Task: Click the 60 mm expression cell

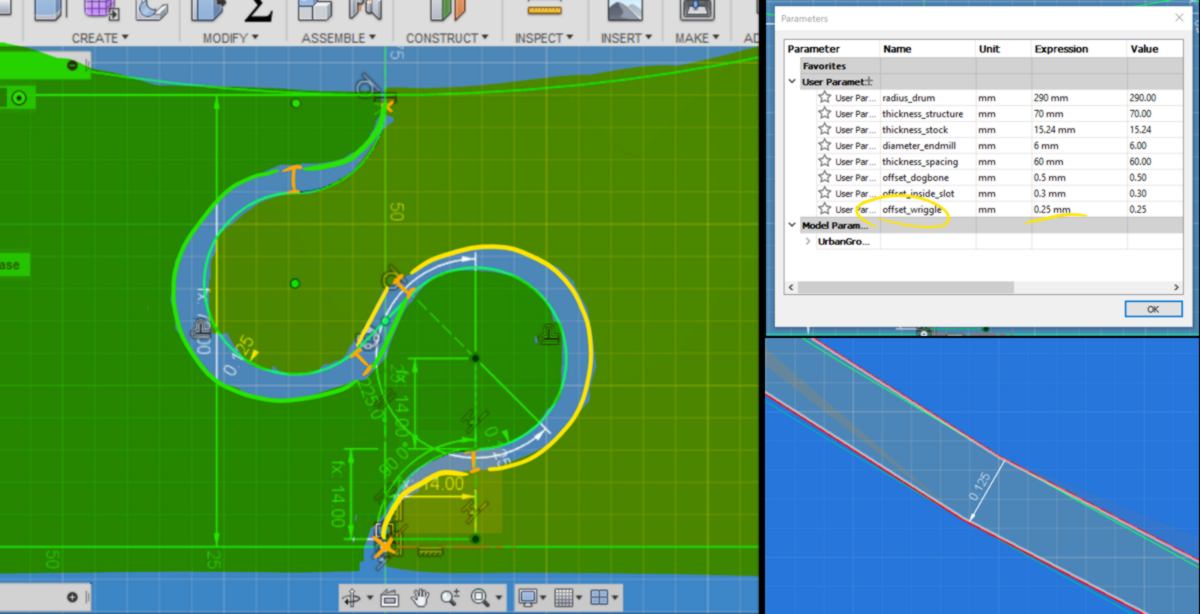Action: (x=1079, y=161)
